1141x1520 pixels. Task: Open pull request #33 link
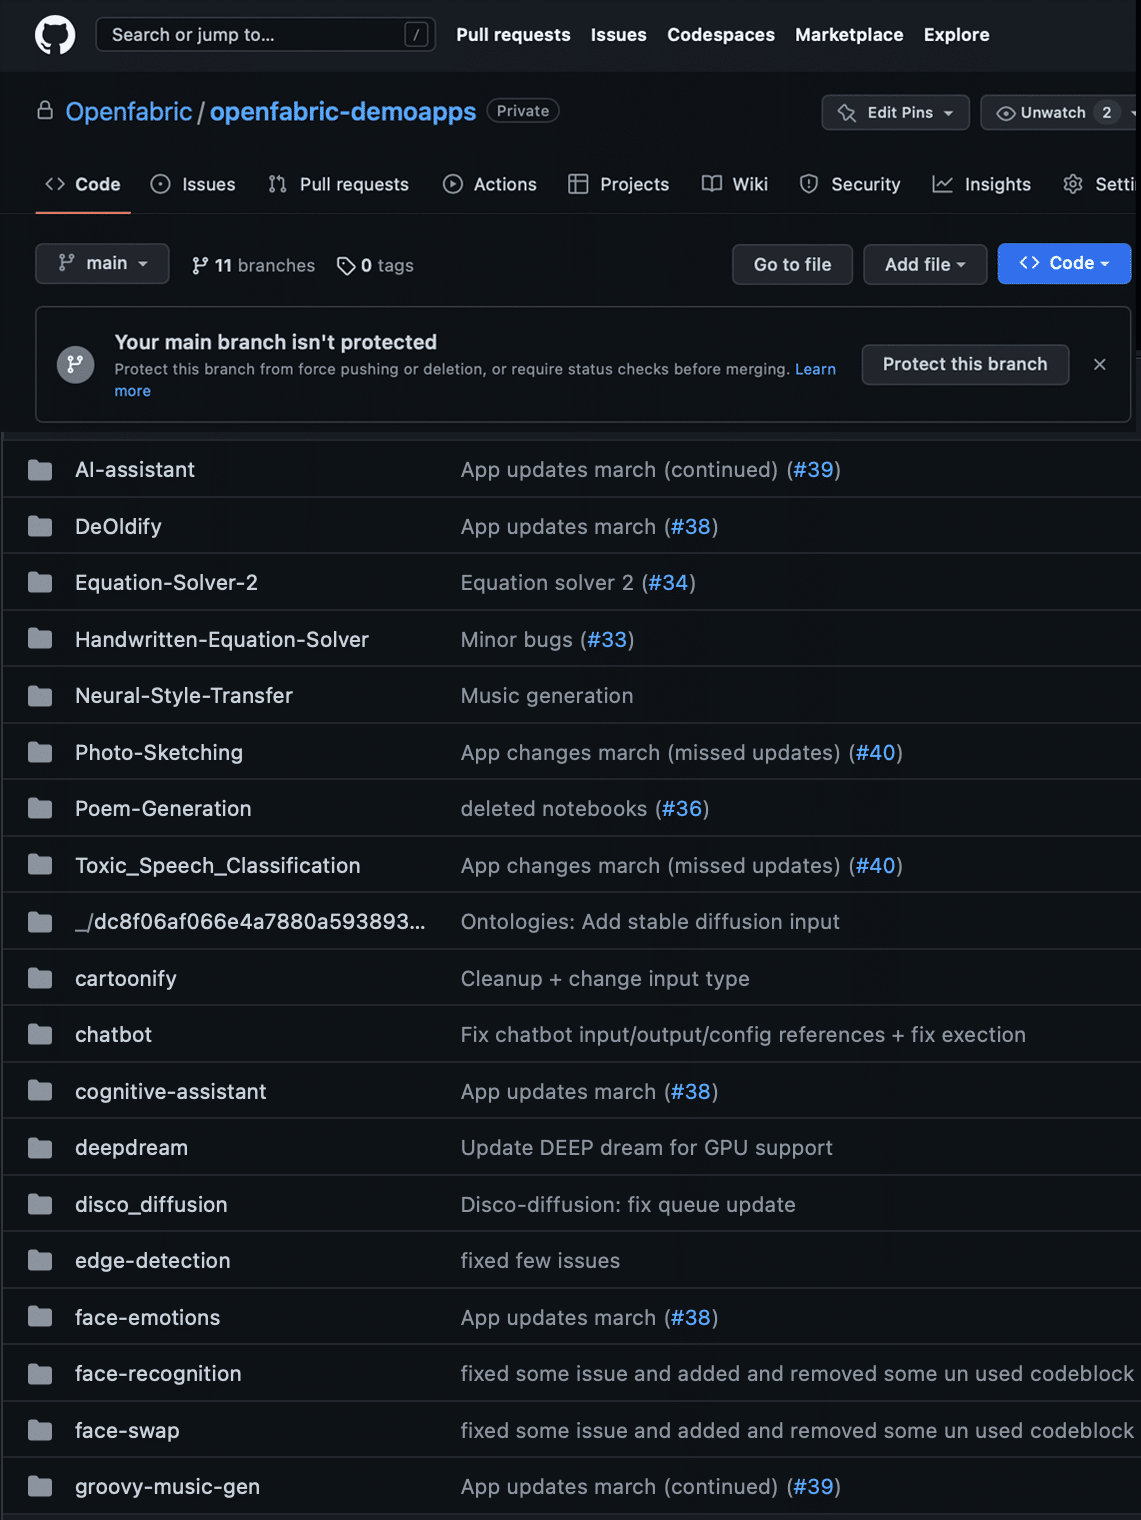coord(607,639)
